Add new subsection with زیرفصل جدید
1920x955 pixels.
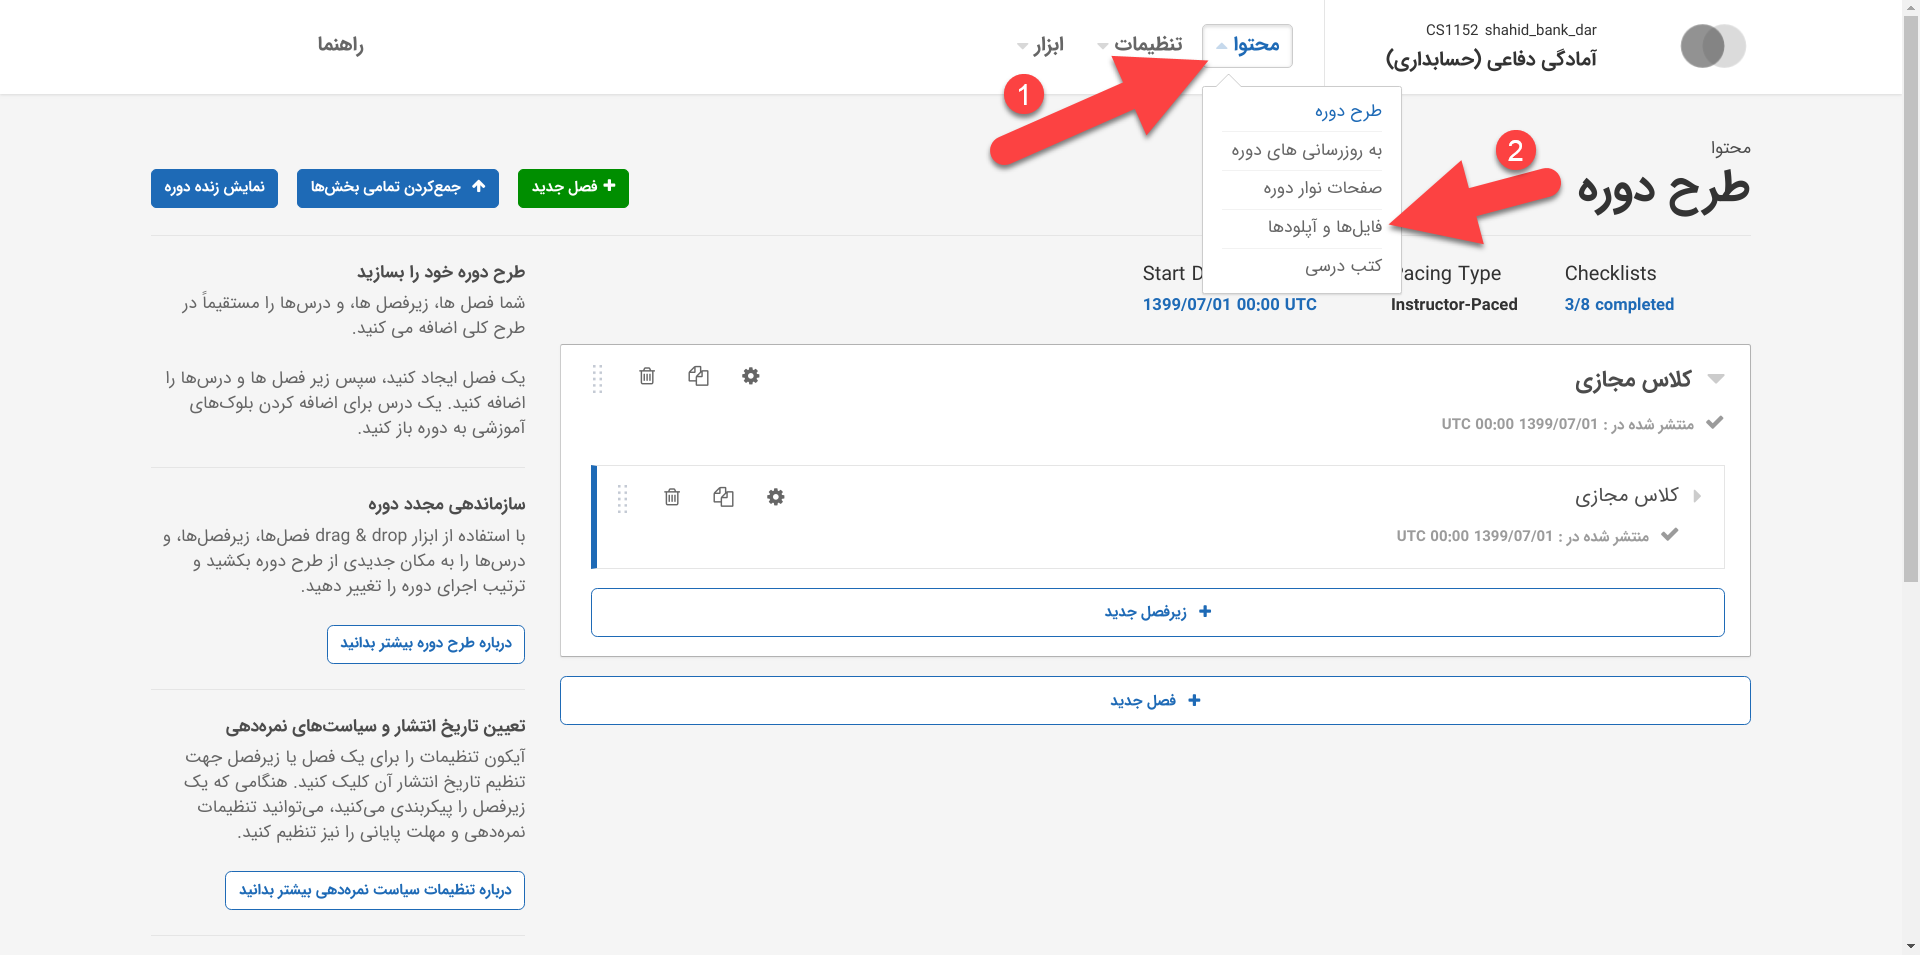tap(1157, 612)
